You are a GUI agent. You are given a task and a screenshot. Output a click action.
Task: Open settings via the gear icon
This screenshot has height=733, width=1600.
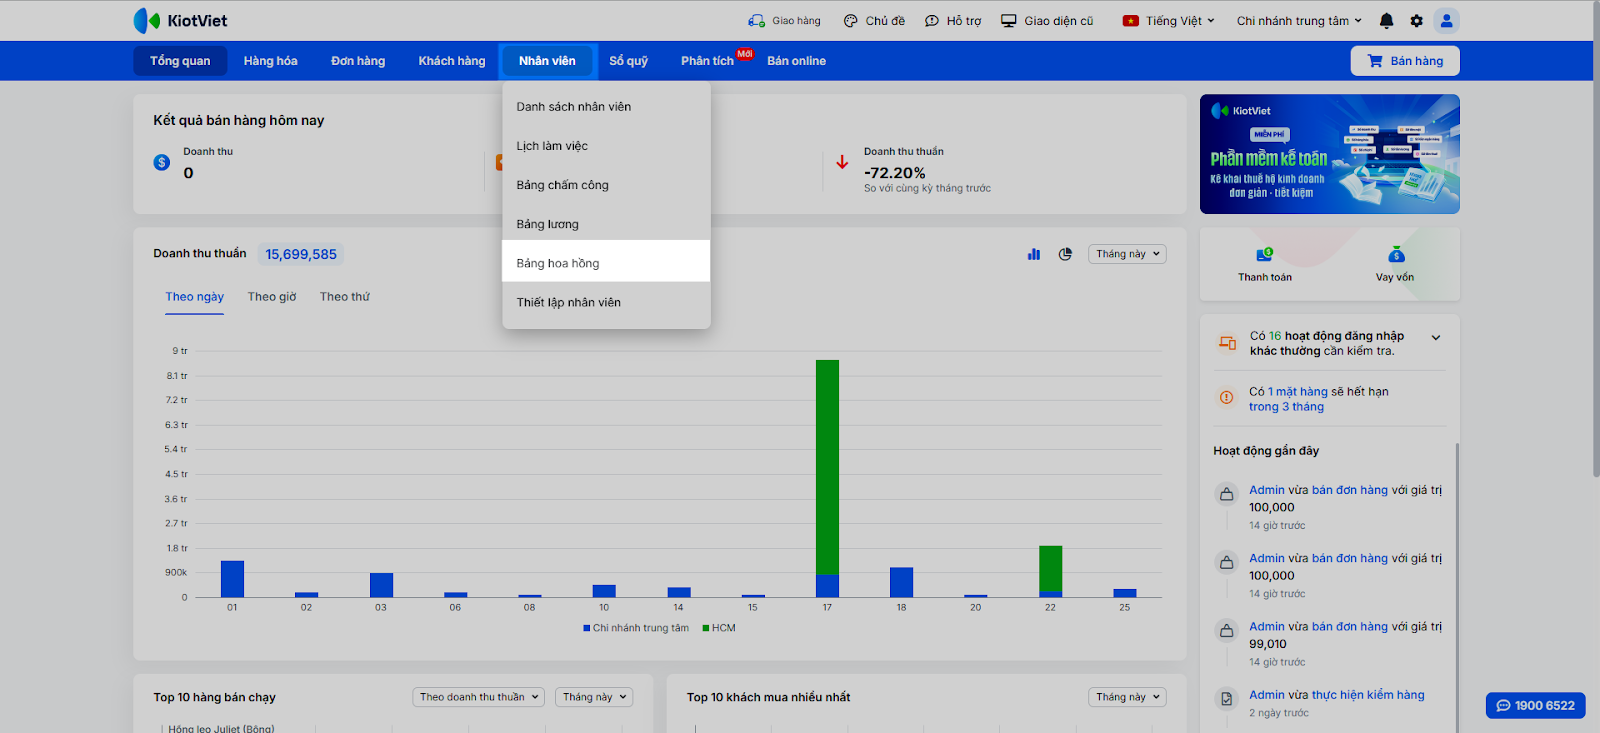pos(1416,21)
